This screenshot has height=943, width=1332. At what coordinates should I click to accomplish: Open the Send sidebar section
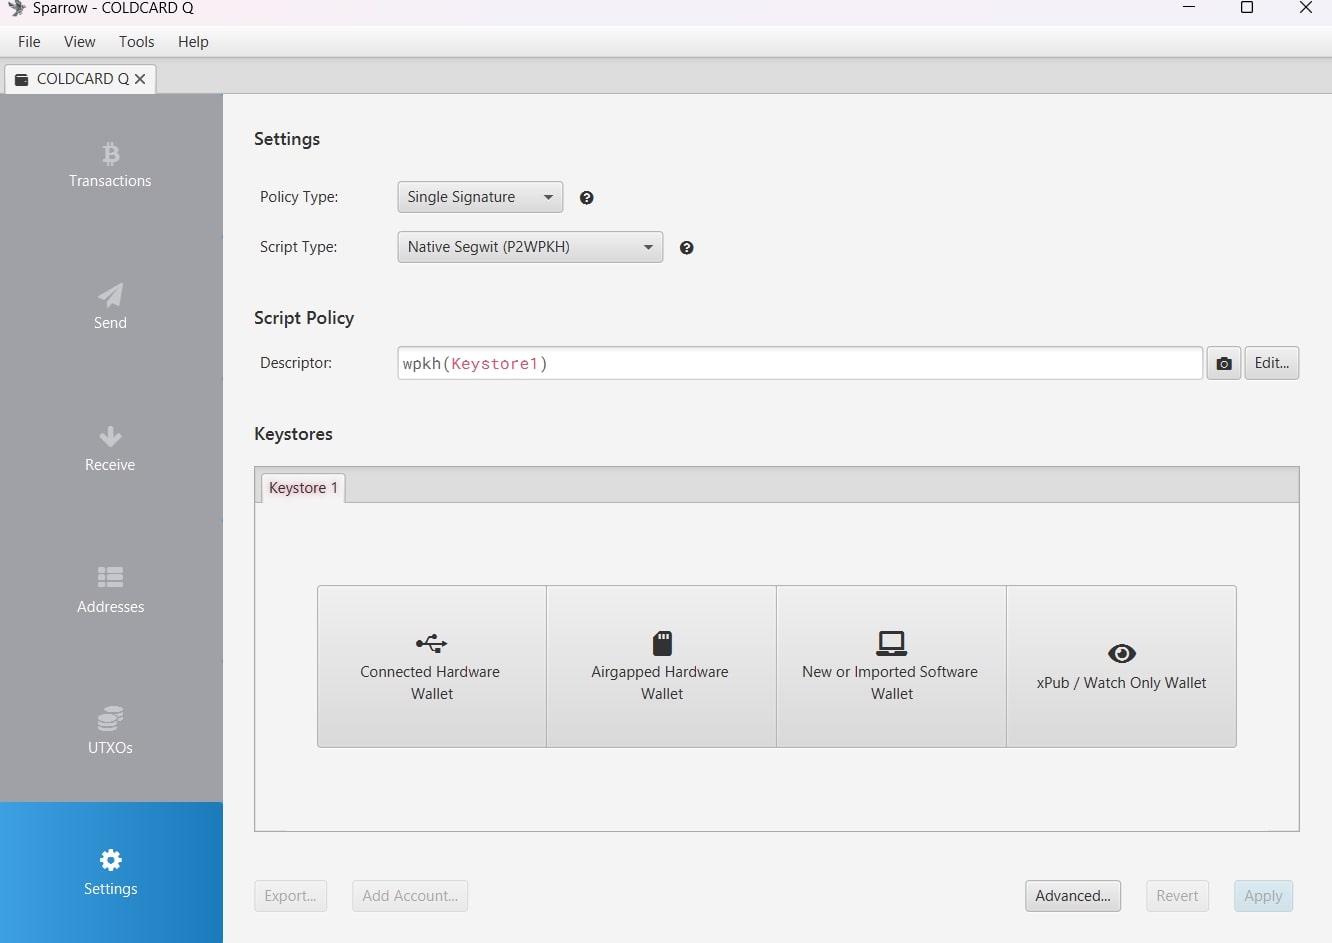[x=110, y=307]
